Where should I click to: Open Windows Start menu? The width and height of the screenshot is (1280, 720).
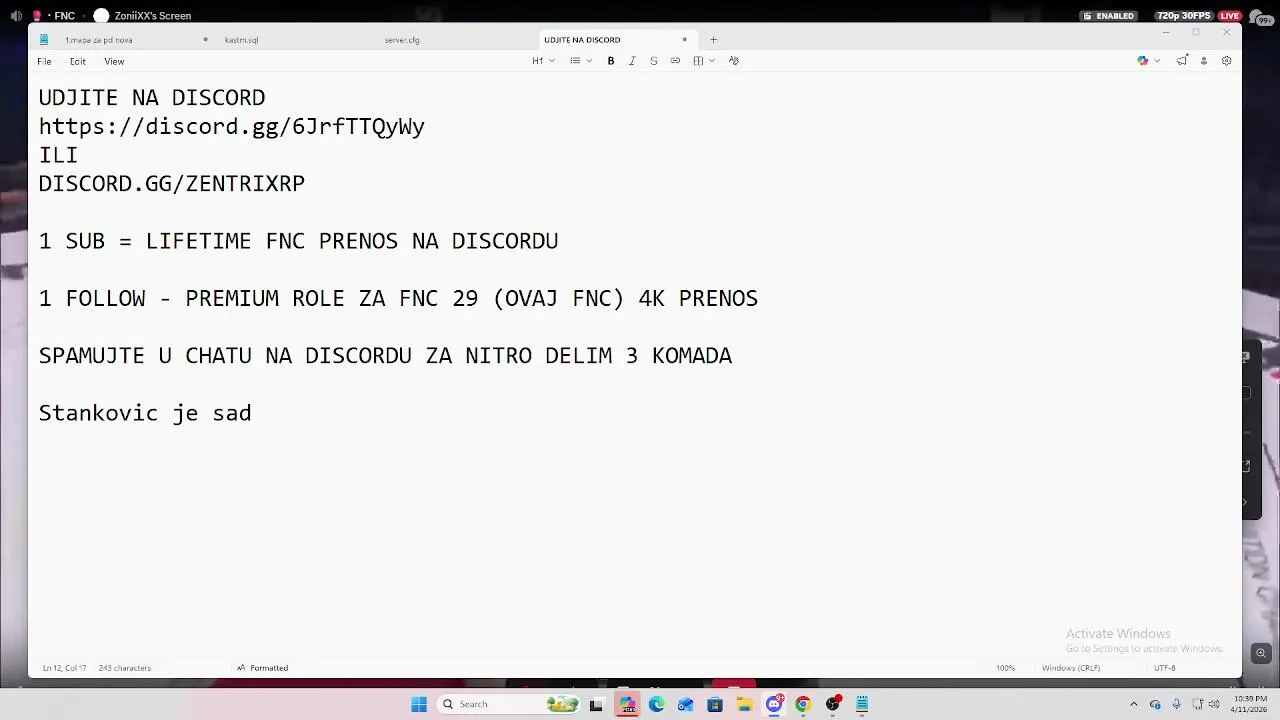(419, 704)
